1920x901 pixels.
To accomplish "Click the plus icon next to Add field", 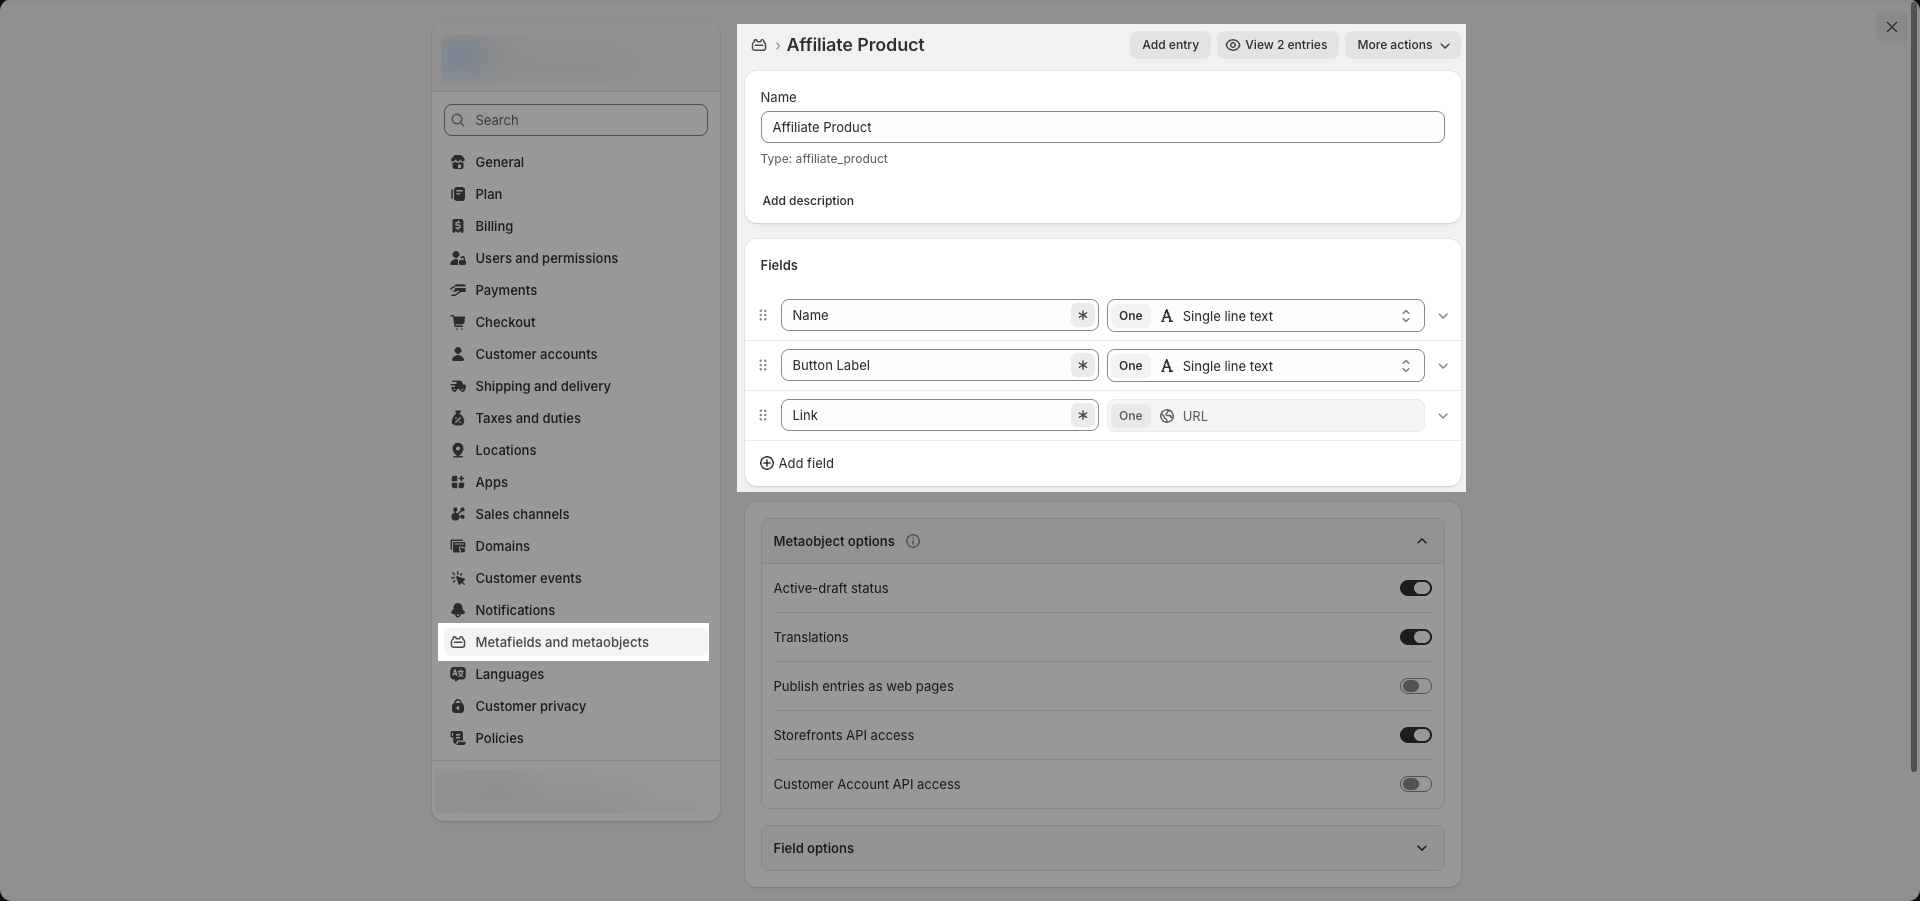I will point(767,463).
